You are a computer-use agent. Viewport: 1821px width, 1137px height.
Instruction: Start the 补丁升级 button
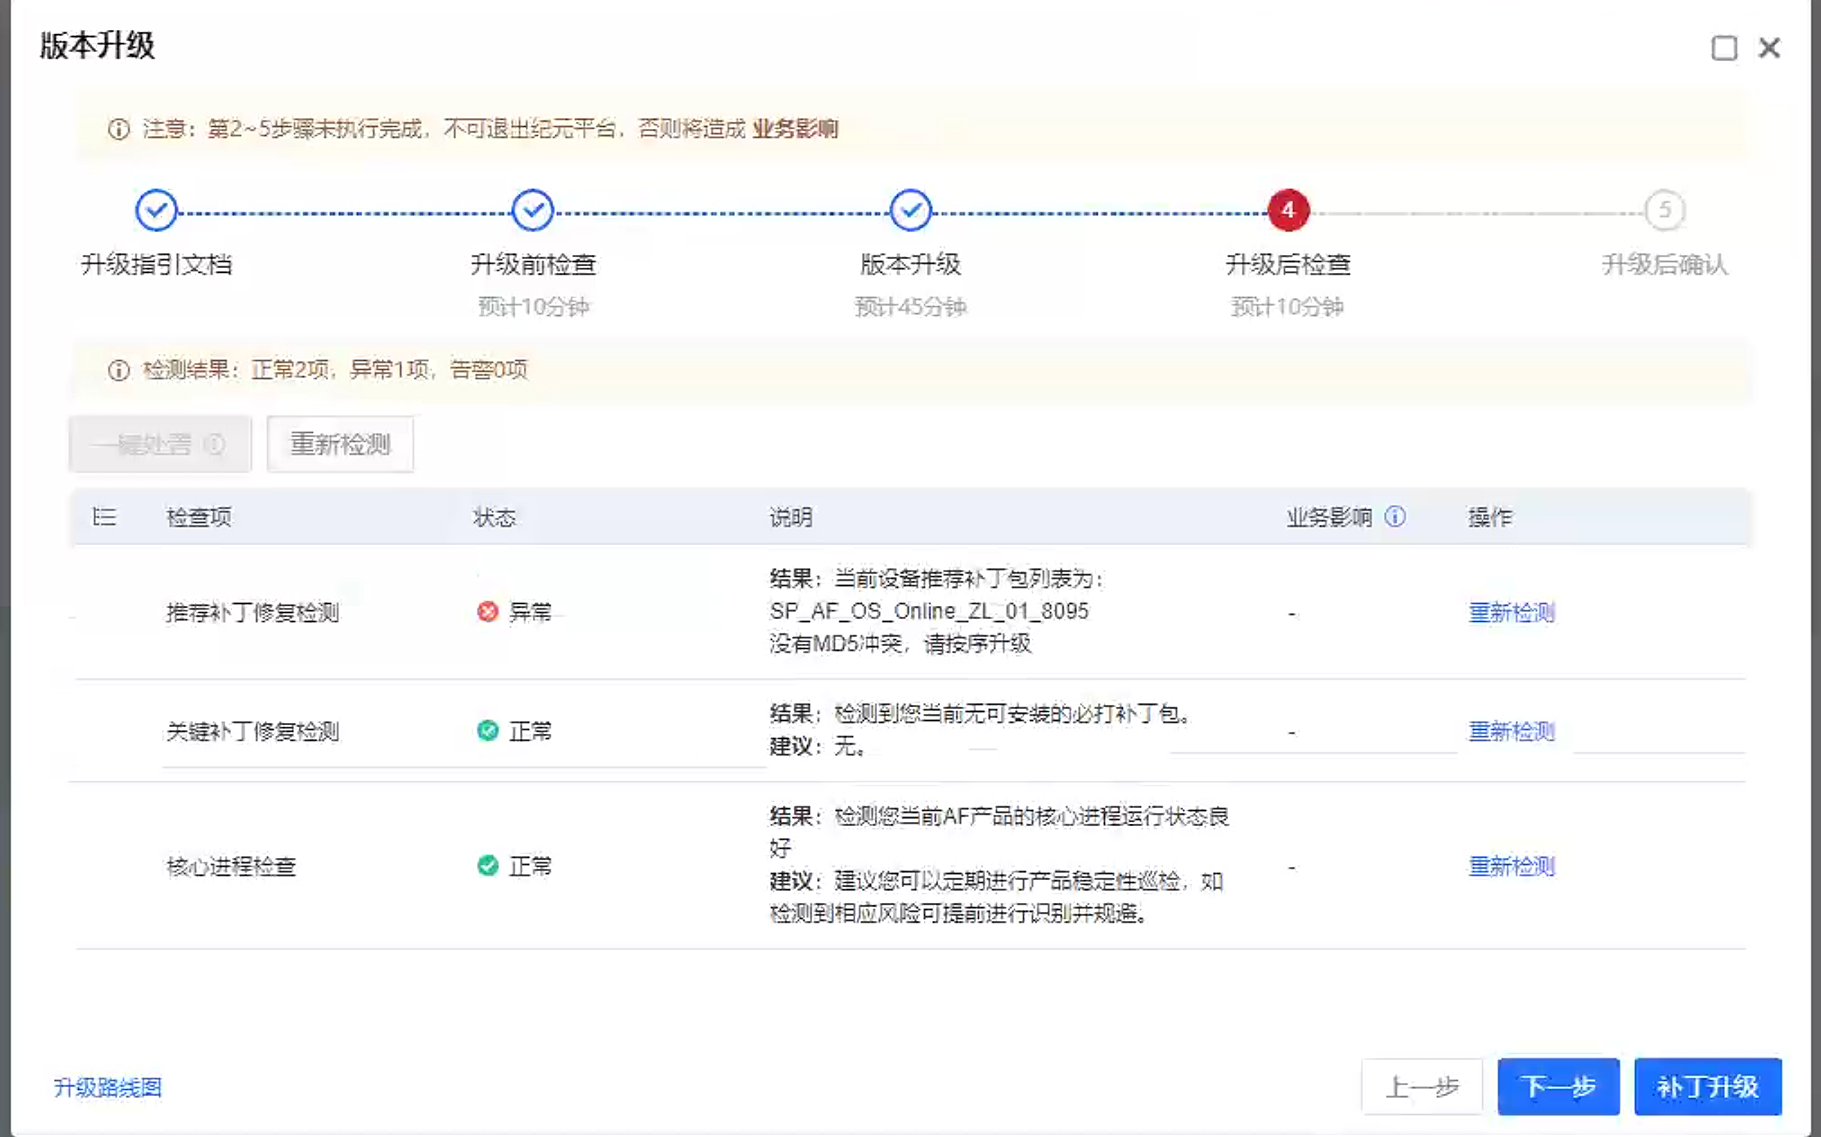[1707, 1086]
